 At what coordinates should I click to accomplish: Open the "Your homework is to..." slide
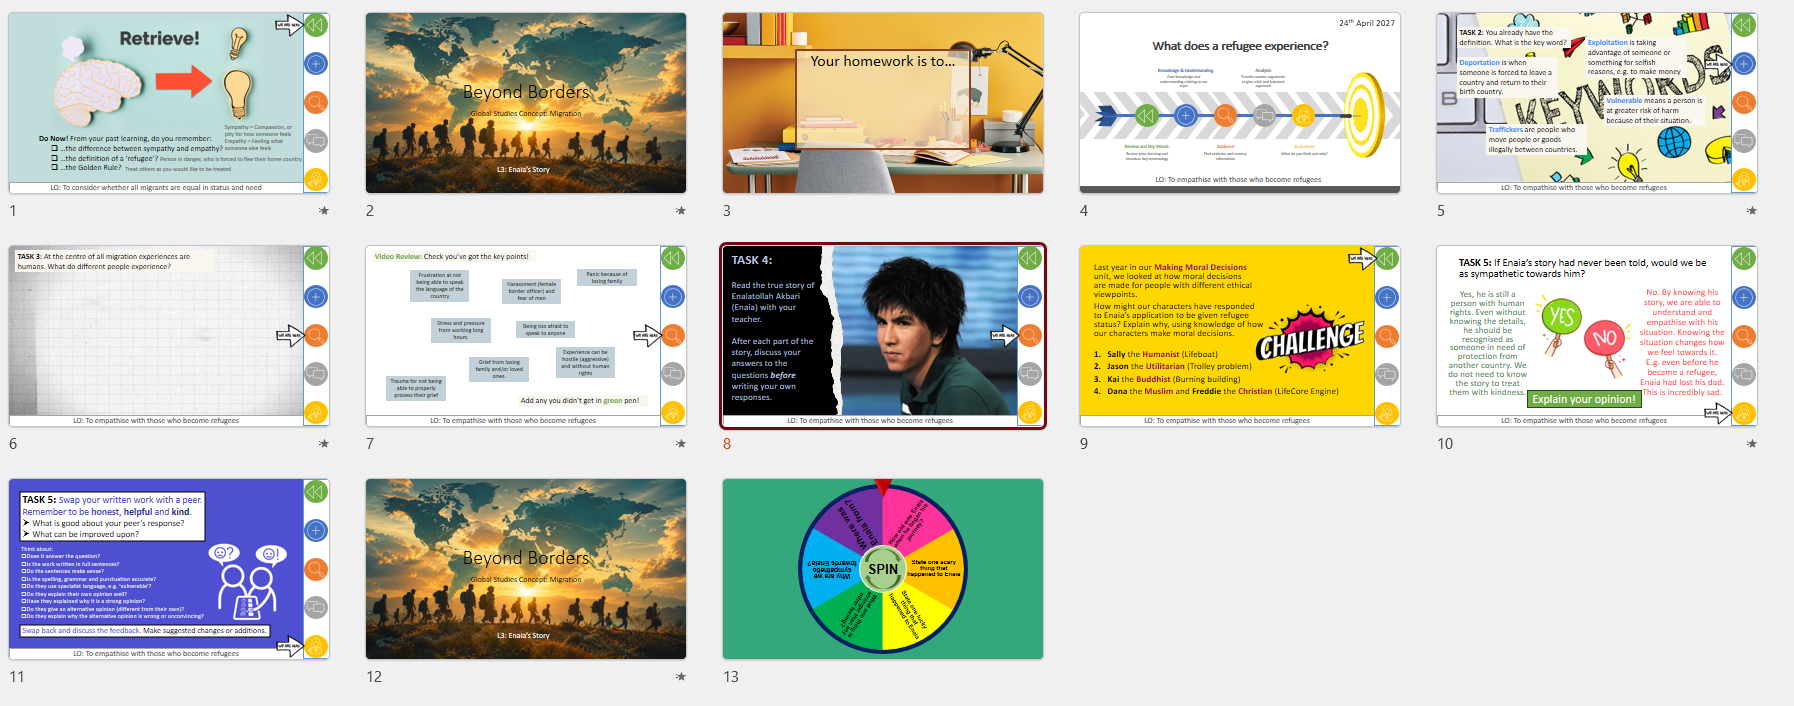click(883, 103)
